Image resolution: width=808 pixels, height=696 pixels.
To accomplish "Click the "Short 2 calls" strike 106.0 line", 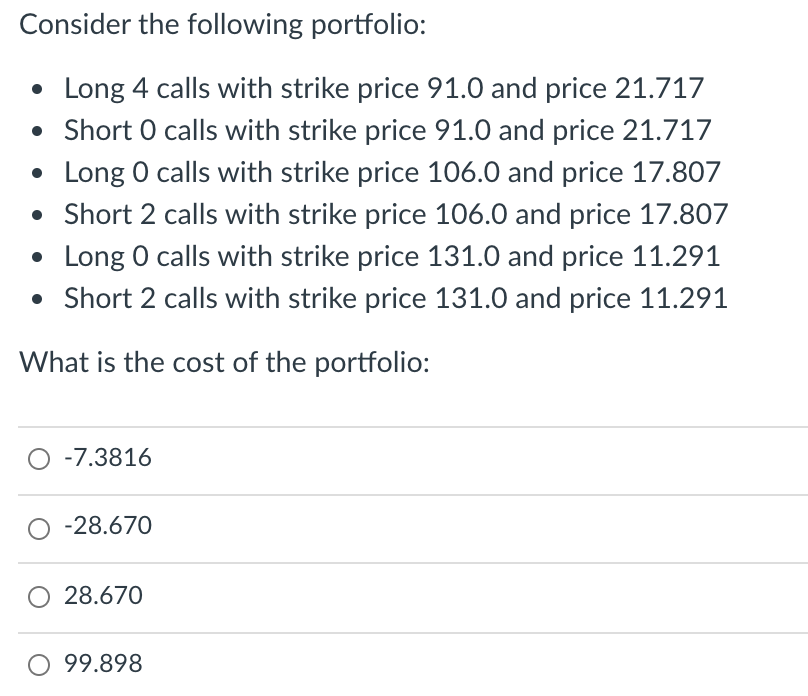I will point(396,214).
